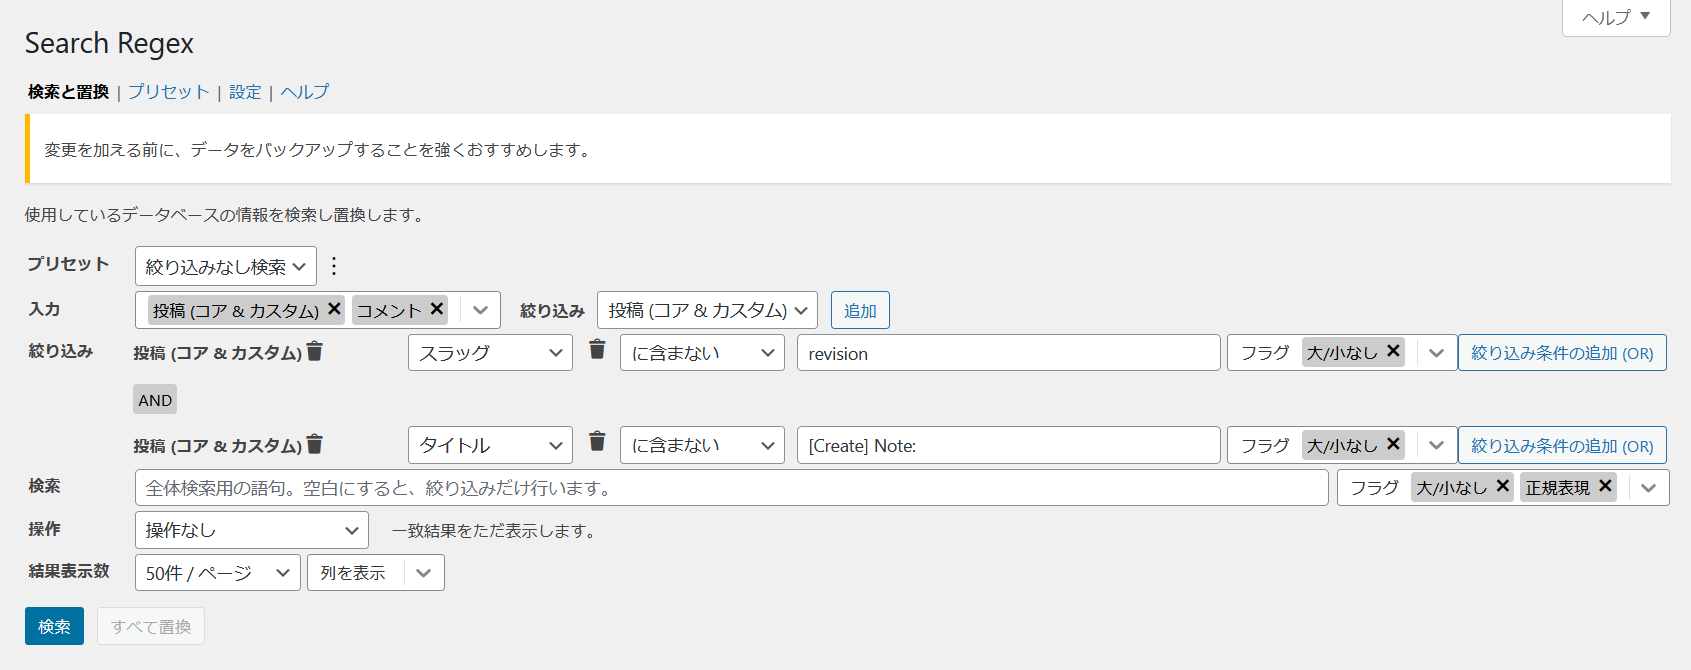1691x670 pixels.
Task: Open the 設定 tab
Action: [x=245, y=92]
